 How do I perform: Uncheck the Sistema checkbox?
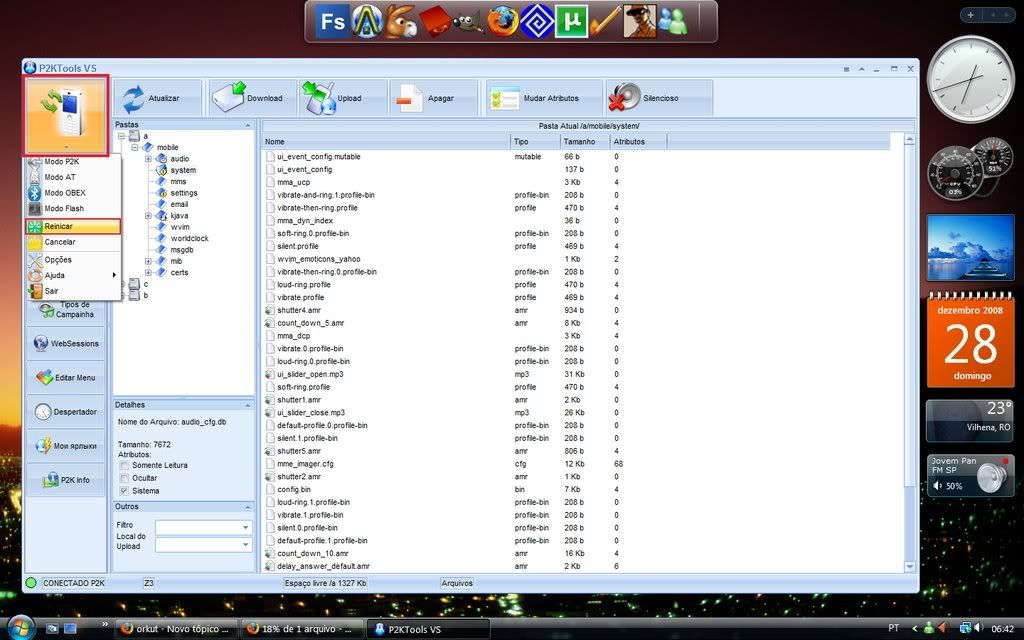[x=124, y=491]
